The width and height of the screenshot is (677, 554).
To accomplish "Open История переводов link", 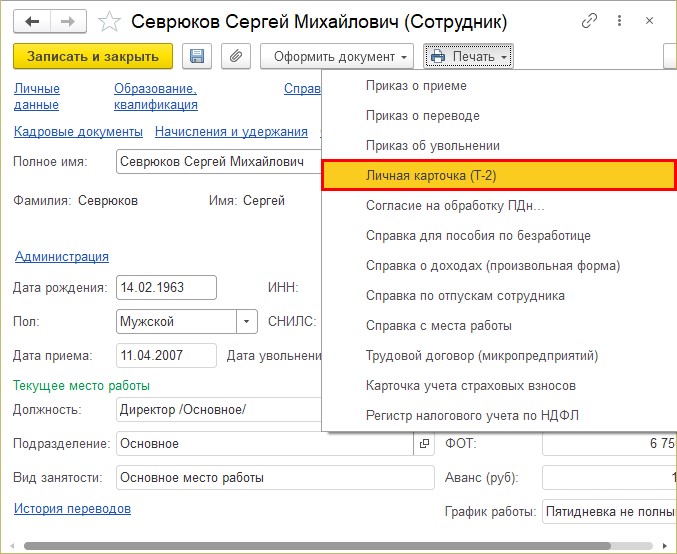I will pyautogui.click(x=72, y=509).
